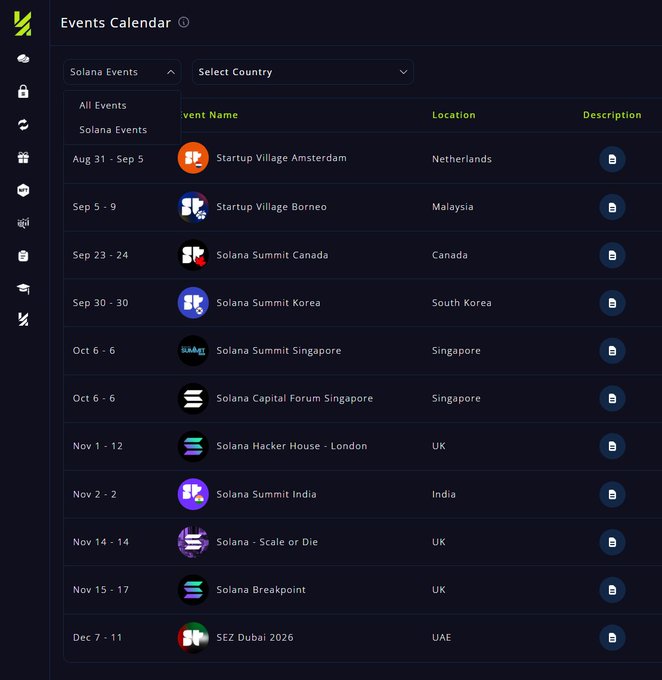This screenshot has width=662, height=680.
Task: Select the Solana Summit Korea event name
Action: point(269,303)
